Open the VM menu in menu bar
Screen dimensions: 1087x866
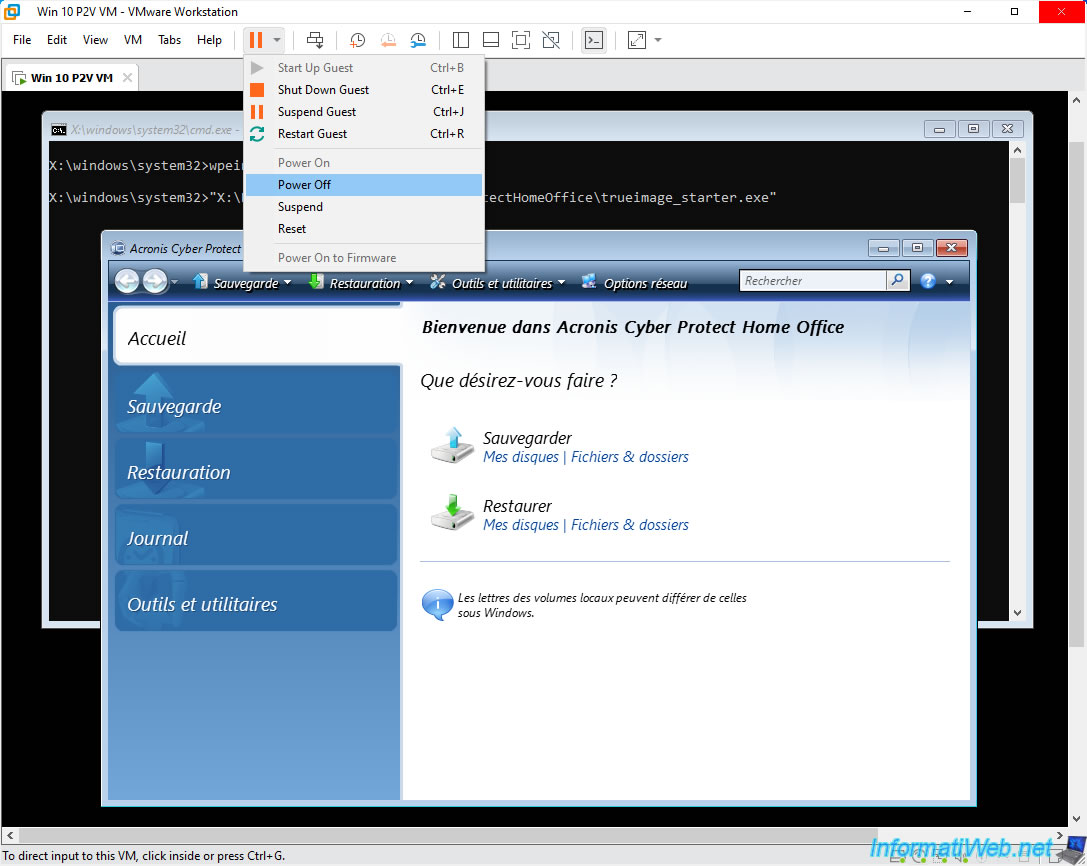tap(132, 40)
